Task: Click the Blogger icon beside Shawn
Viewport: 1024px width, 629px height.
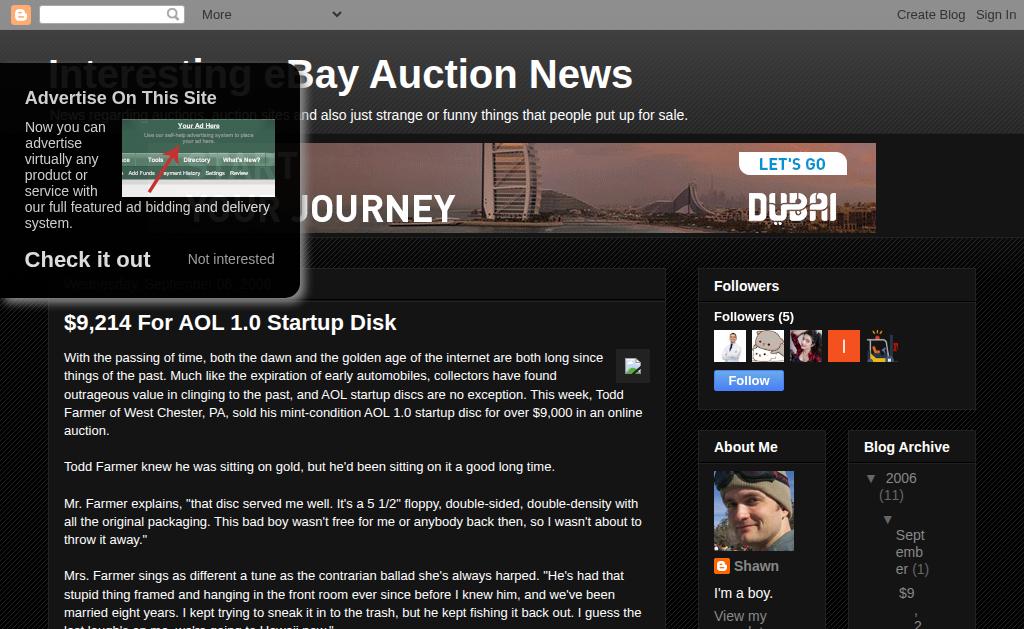Action: click(722, 566)
